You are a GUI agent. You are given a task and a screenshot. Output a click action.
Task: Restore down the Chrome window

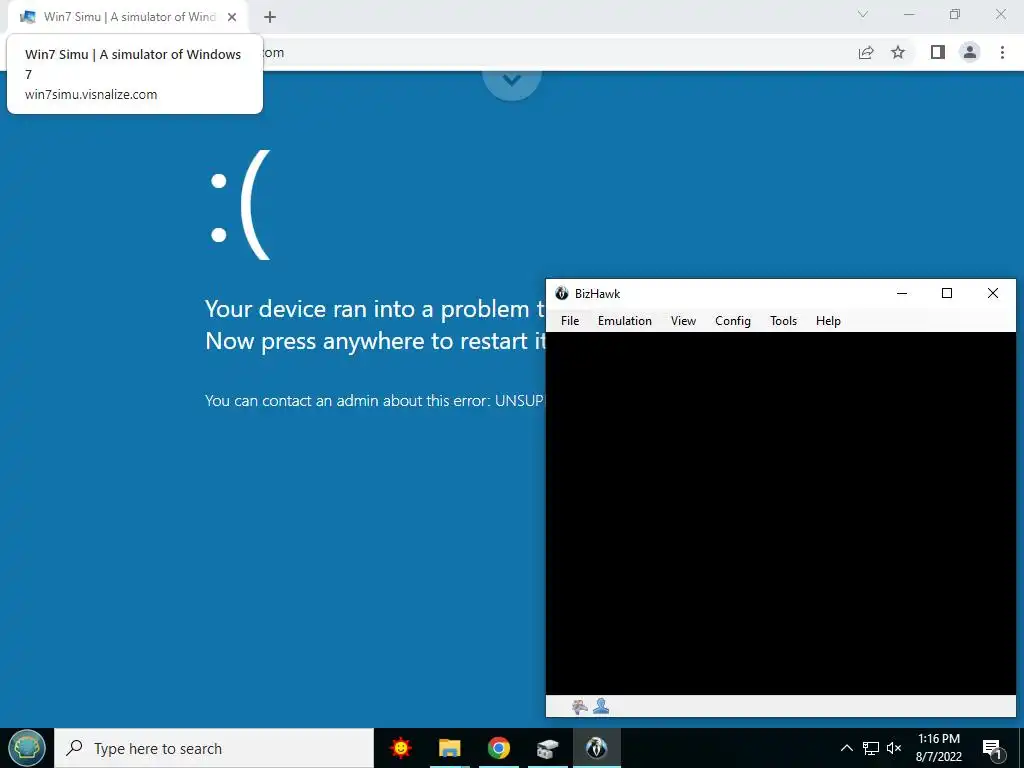(x=955, y=14)
